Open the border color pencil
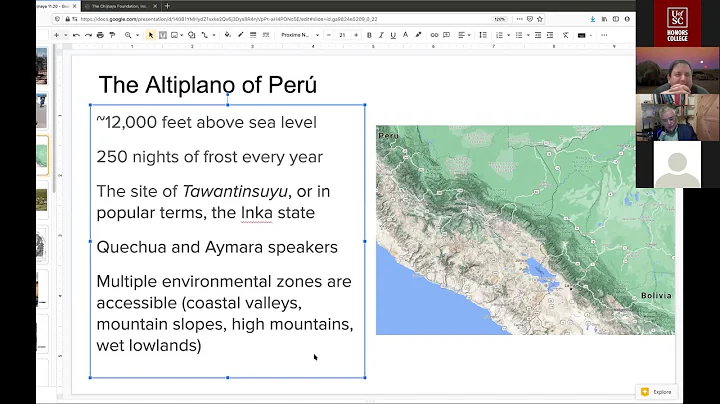This screenshot has height=404, width=720. 240,35
